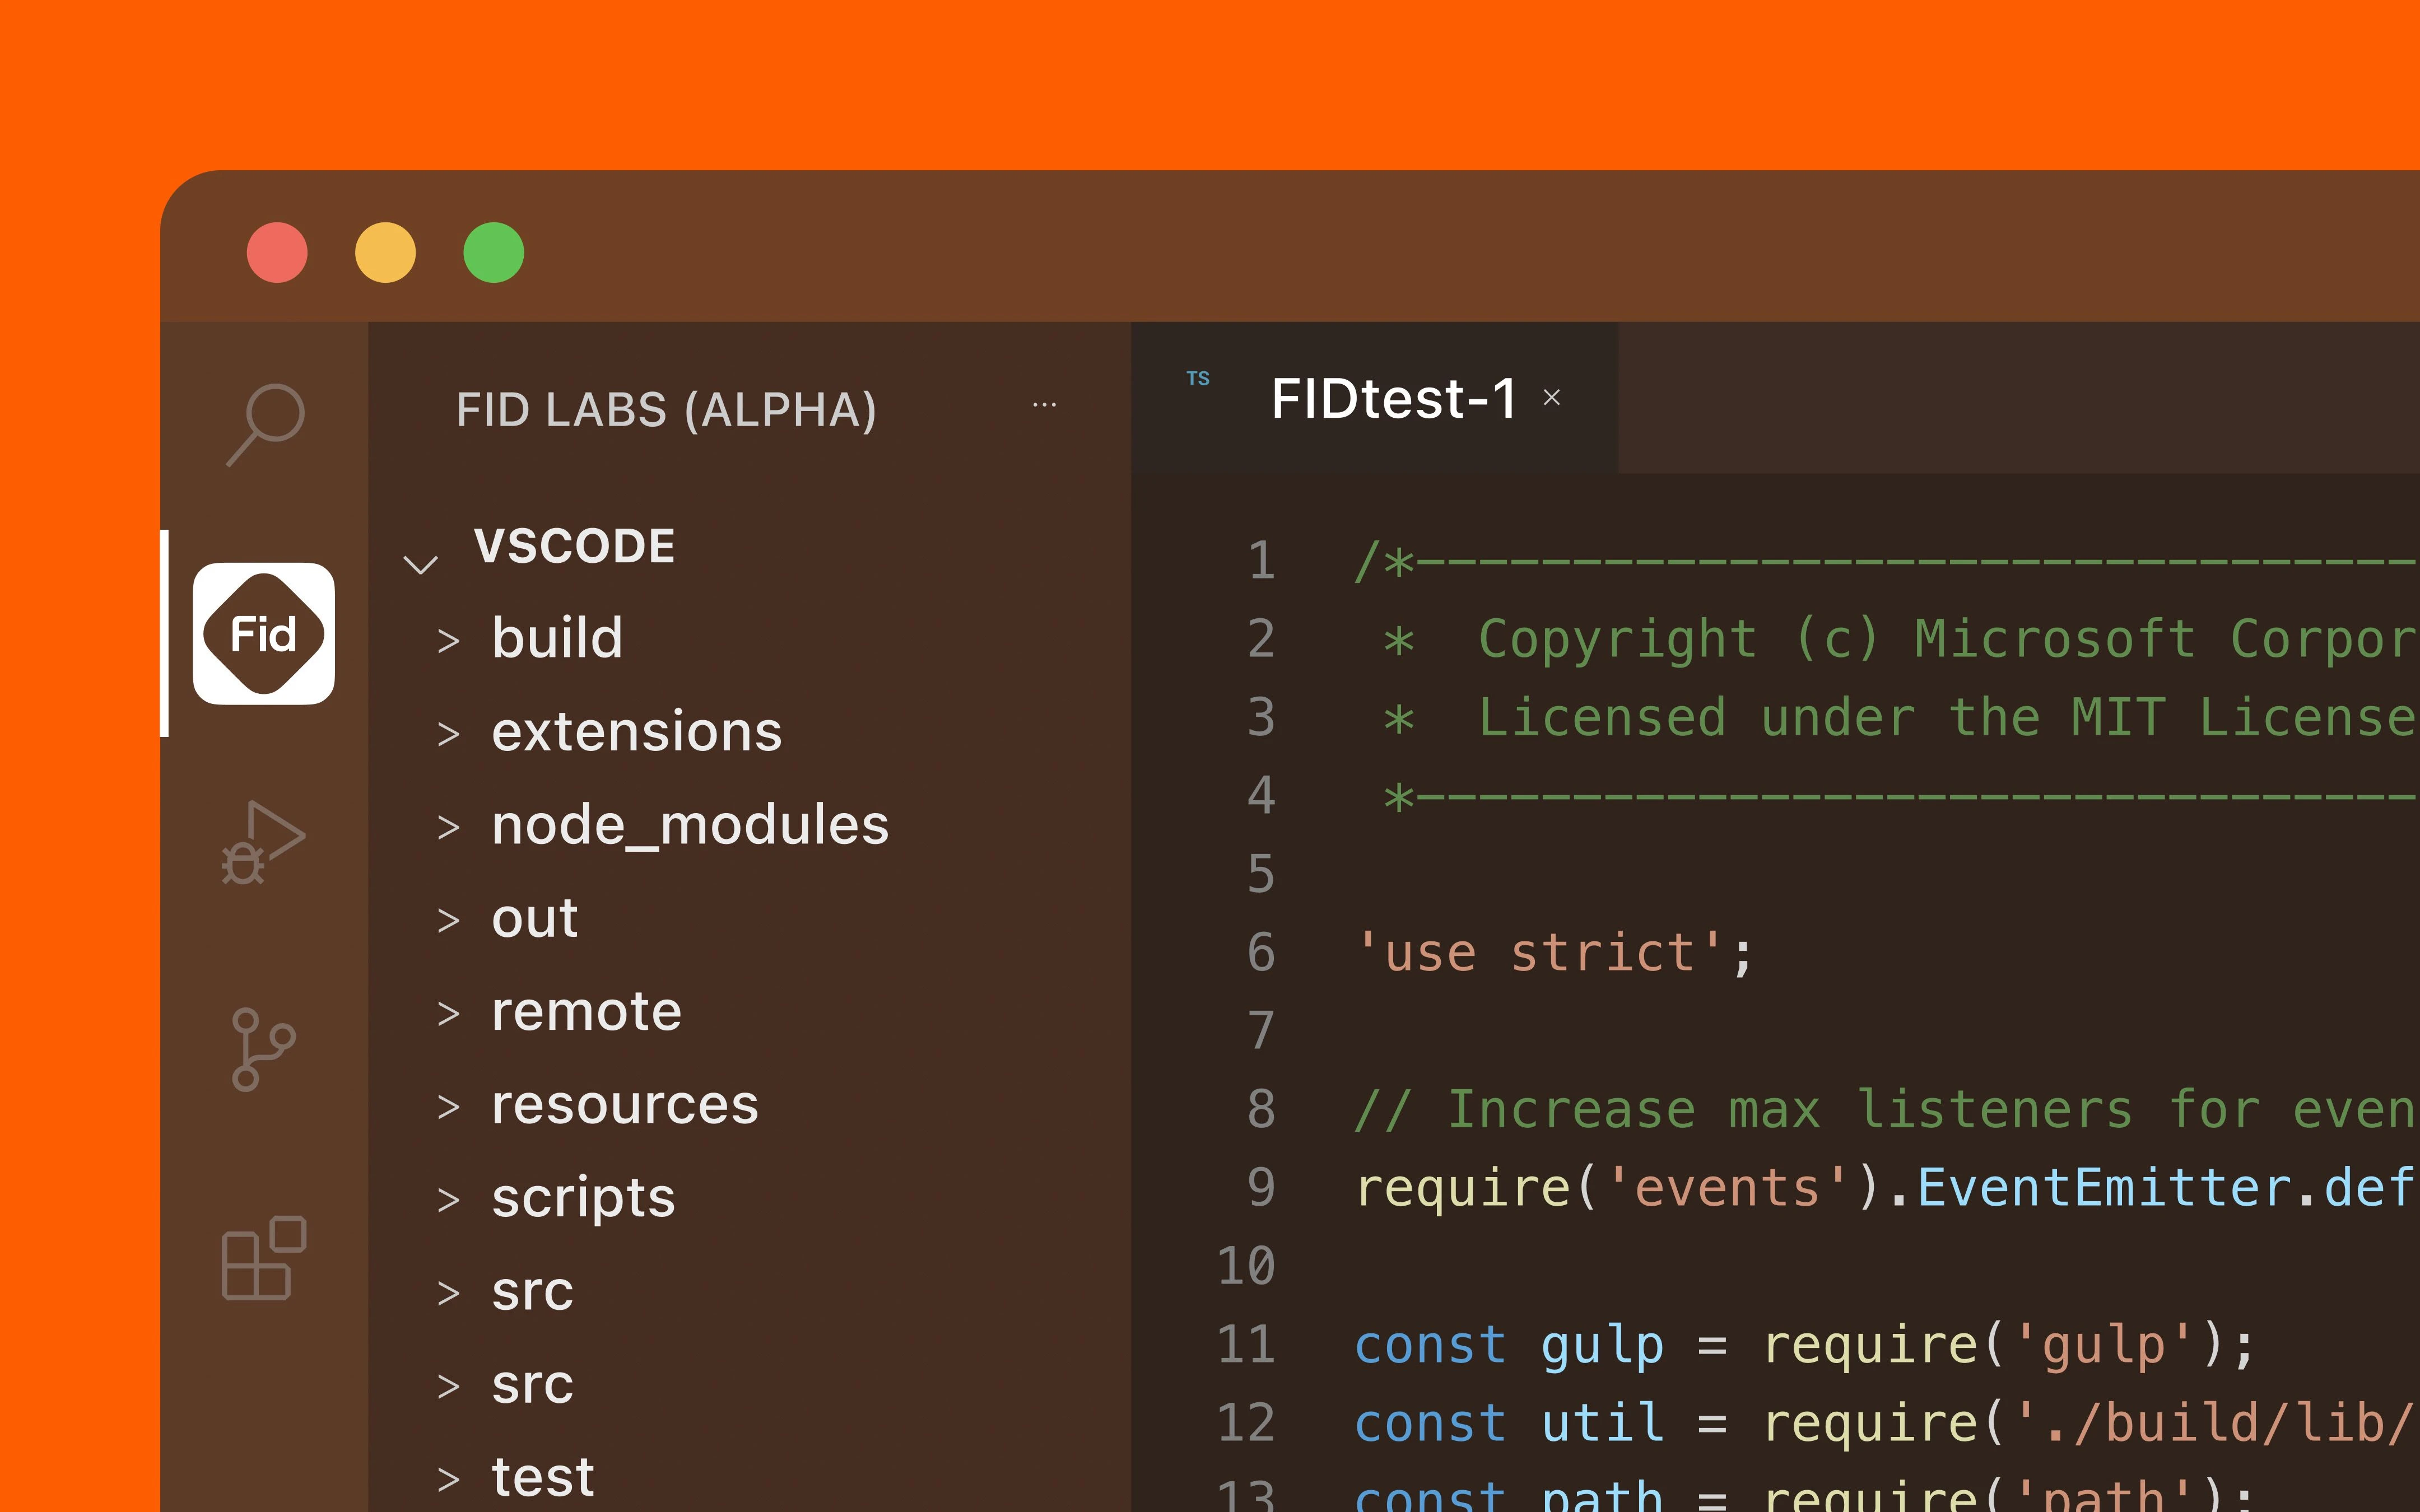2420x1512 pixels.
Task: Open the Source Control branch icon
Action: point(263,1049)
